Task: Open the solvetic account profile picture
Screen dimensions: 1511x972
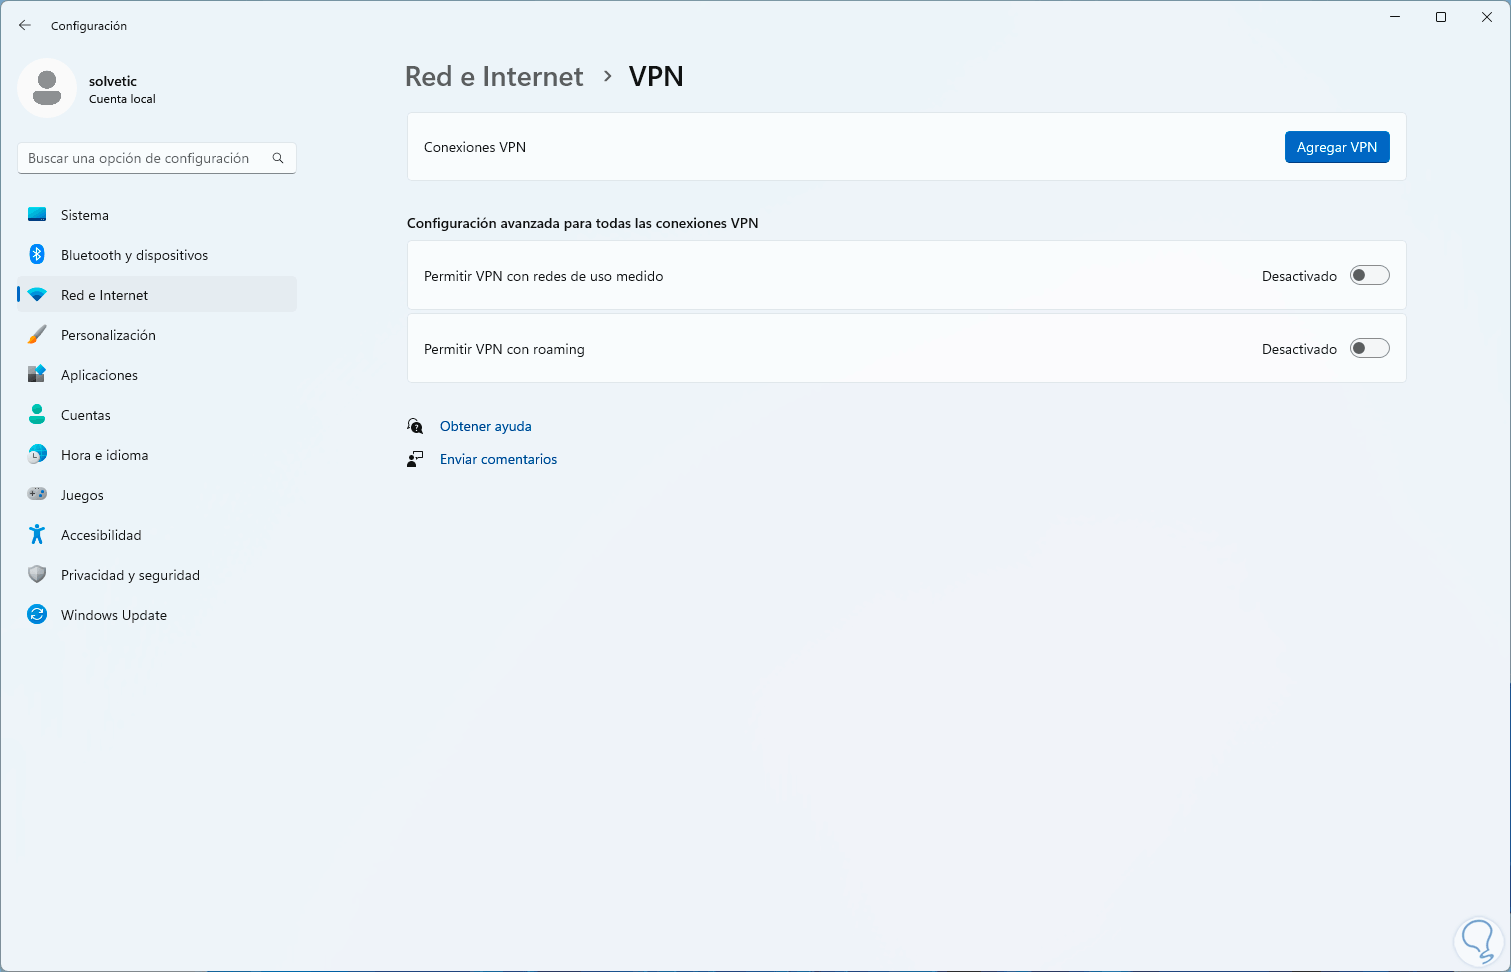Action: [x=47, y=88]
